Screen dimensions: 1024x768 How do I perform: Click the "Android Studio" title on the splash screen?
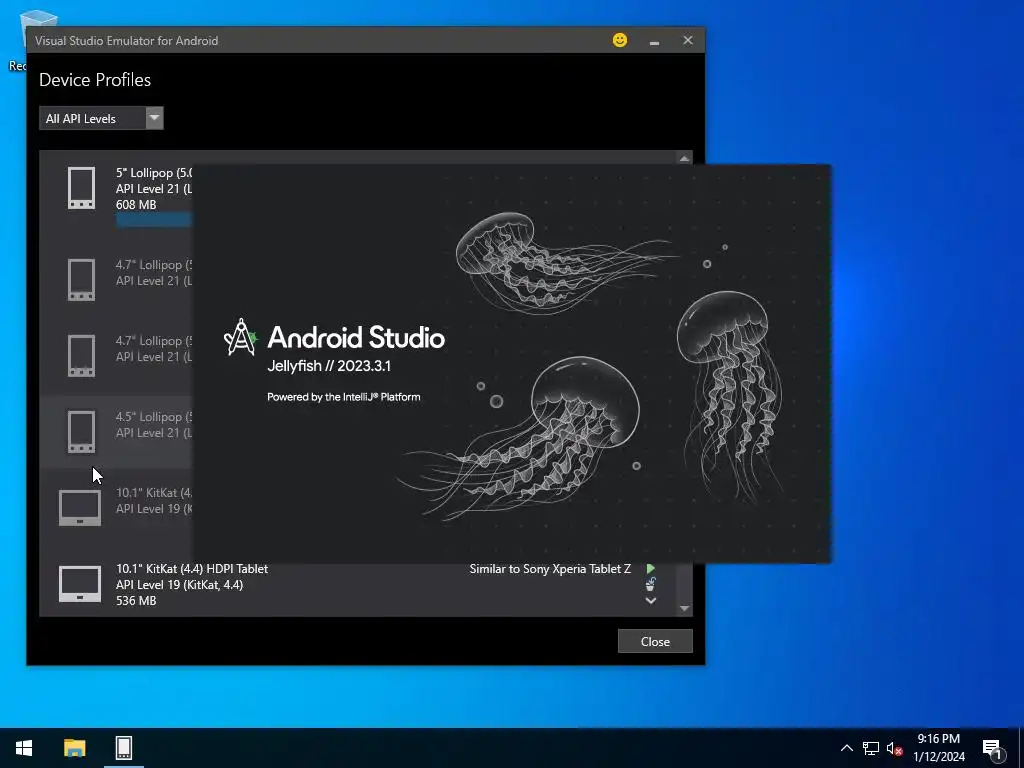pyautogui.click(x=356, y=338)
